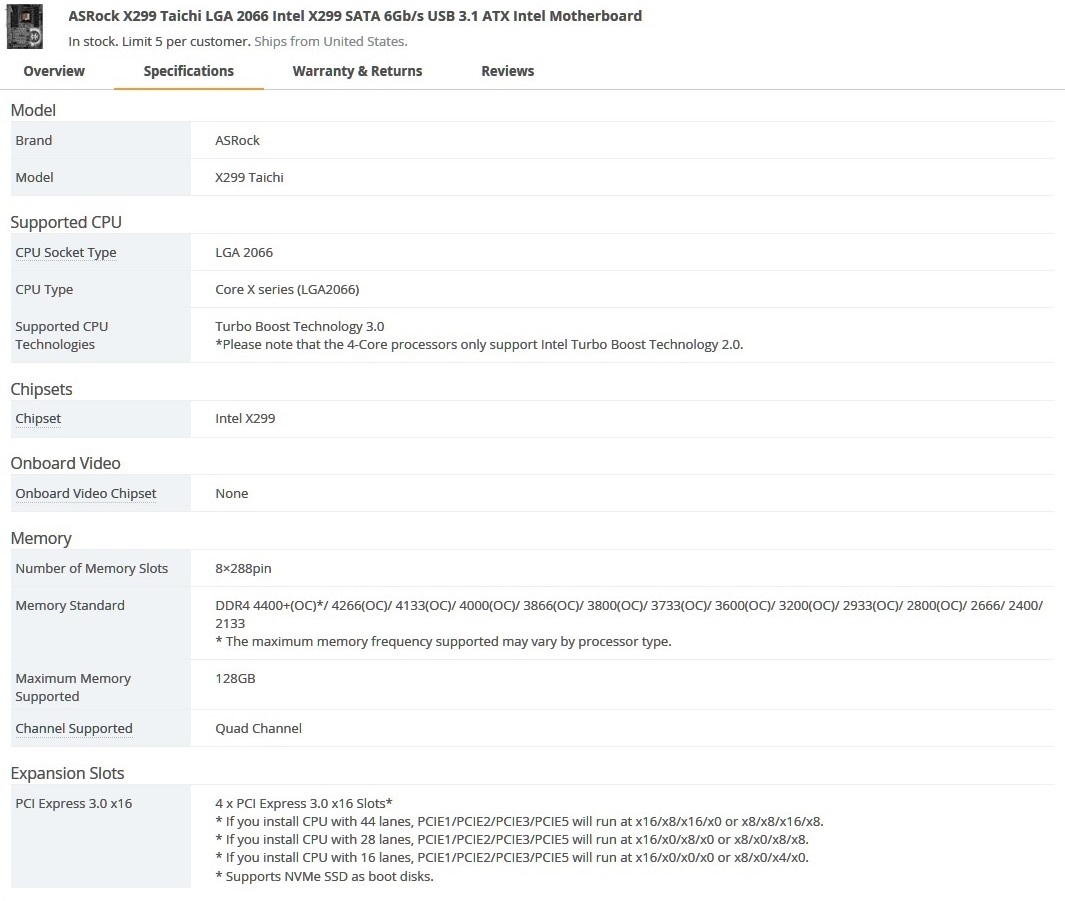
Task: Select the 128GB value
Action: (235, 678)
